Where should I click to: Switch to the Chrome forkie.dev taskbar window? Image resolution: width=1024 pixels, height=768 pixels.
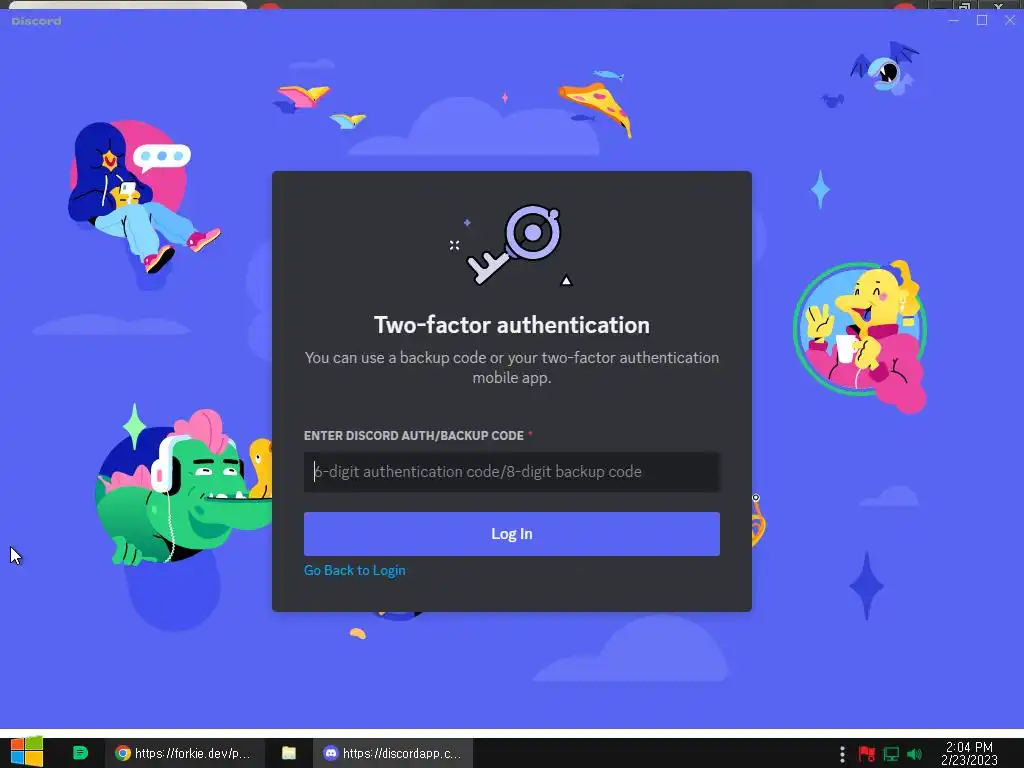(x=185, y=753)
